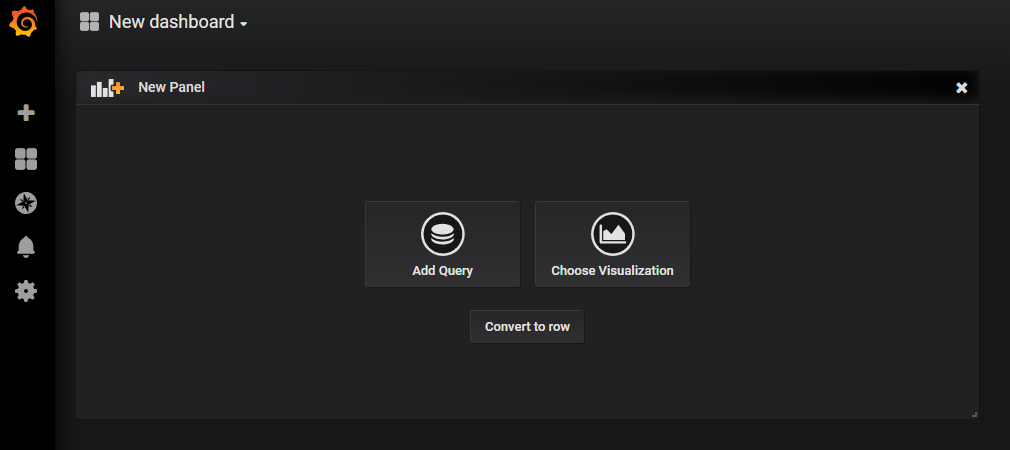Click the bar chart plus icon beside New Panel

tap(106, 88)
